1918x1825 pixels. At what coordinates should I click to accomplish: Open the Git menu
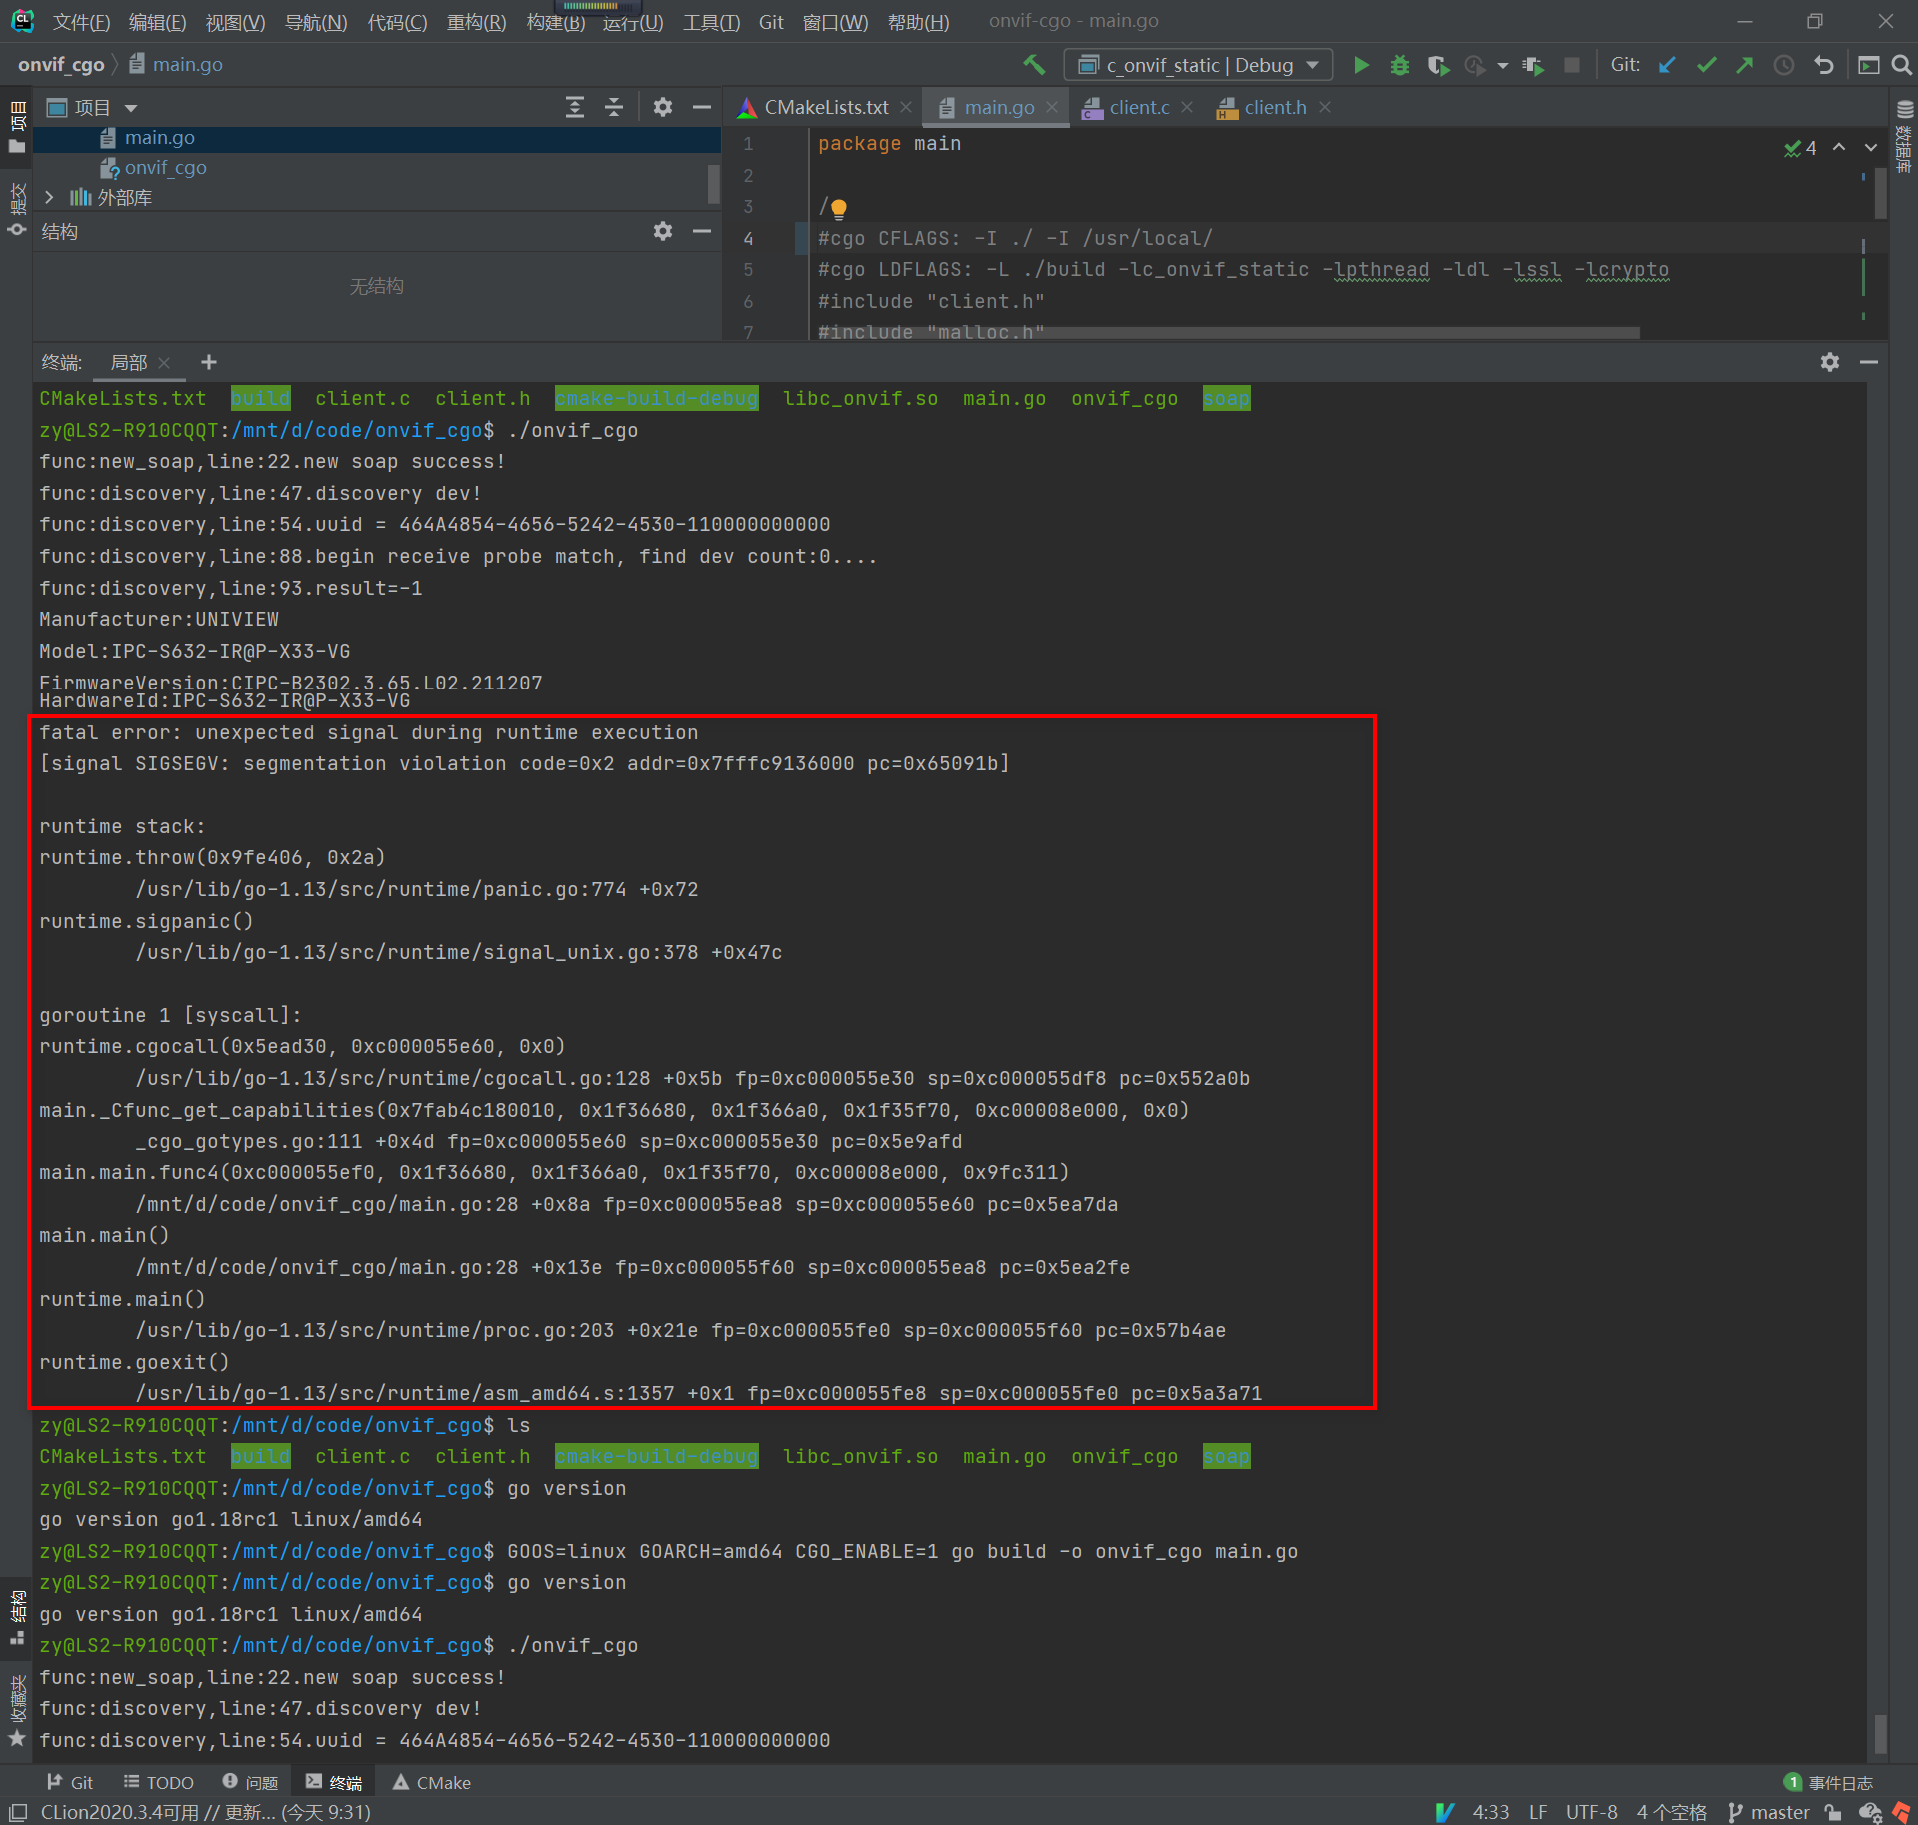(x=771, y=22)
